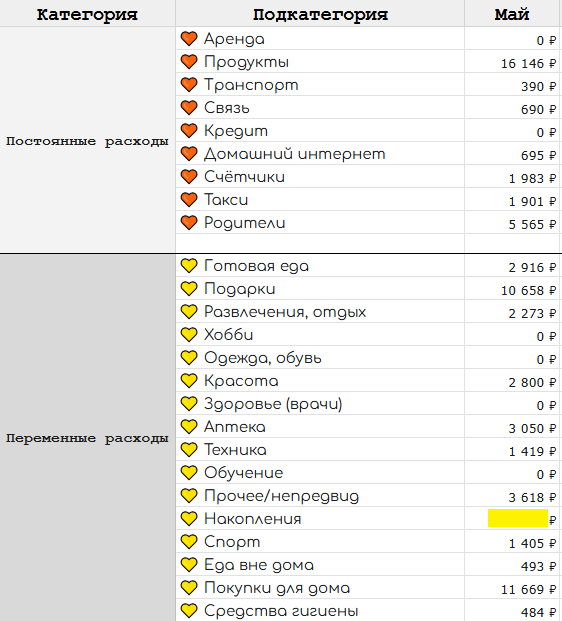Select the Продукты amount 16 146 ₽
The height and width of the screenshot is (621, 562).
(x=528, y=63)
